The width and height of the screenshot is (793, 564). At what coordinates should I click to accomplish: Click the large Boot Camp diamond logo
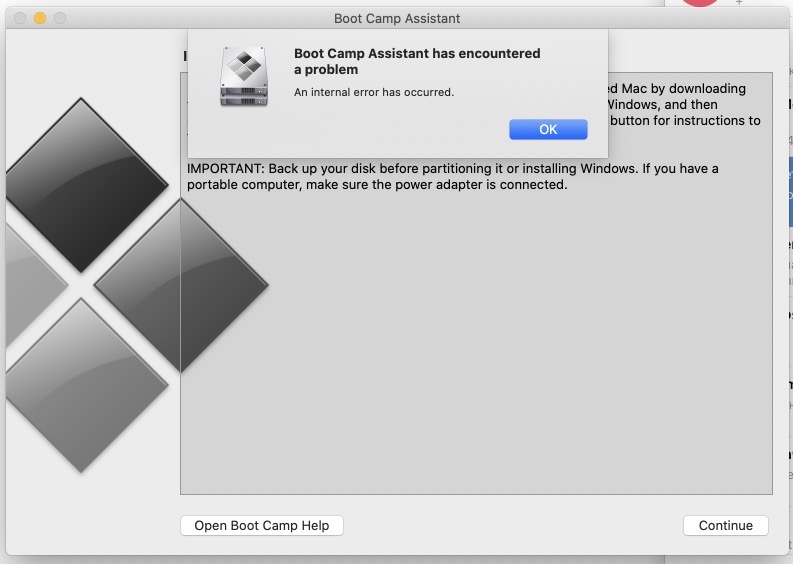pyautogui.click(x=137, y=286)
